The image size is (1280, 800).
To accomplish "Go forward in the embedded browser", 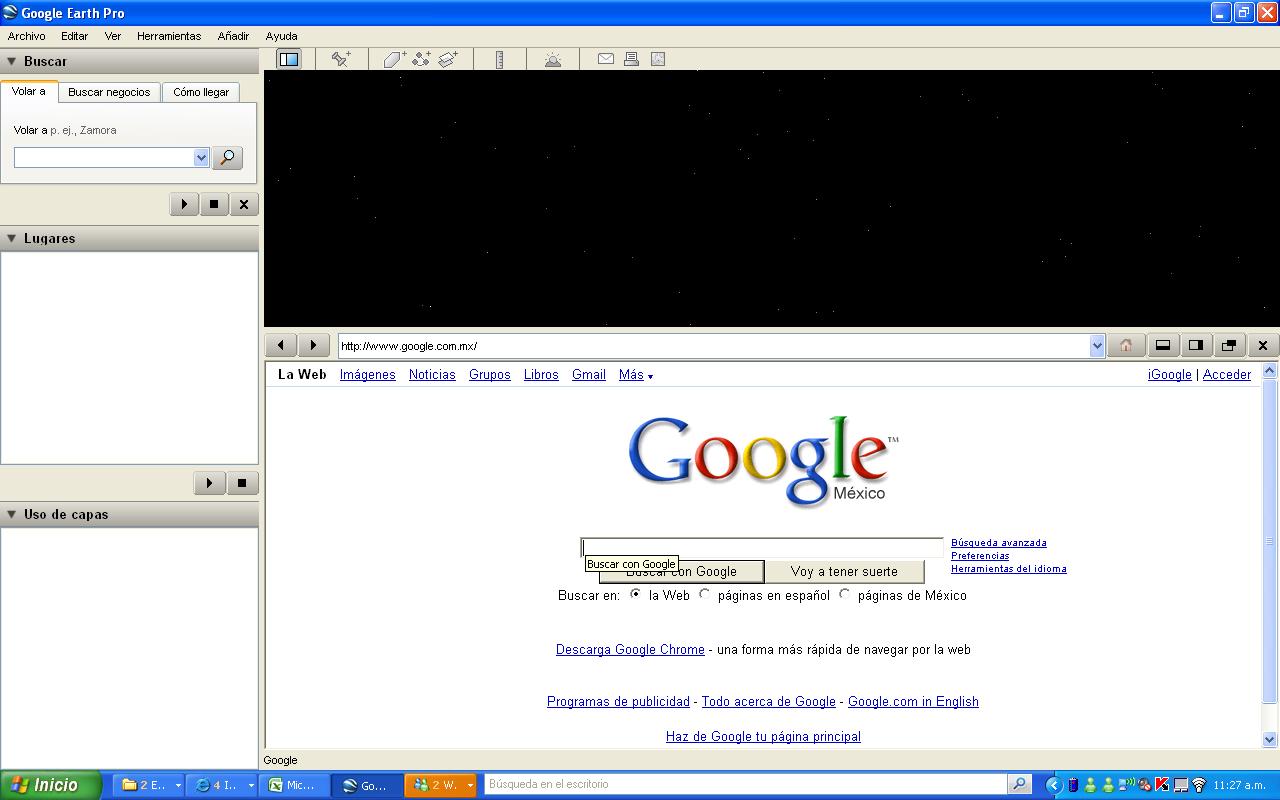I will click(x=314, y=345).
